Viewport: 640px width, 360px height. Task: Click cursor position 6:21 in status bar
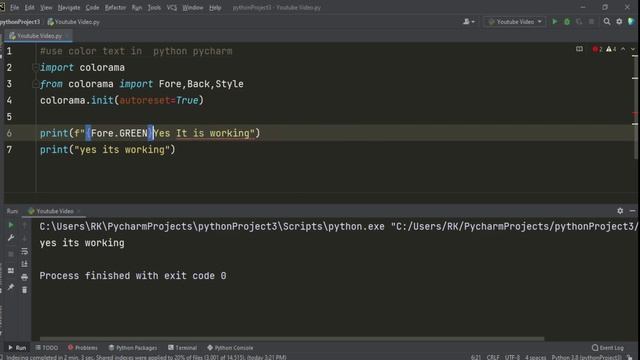tap(476, 357)
